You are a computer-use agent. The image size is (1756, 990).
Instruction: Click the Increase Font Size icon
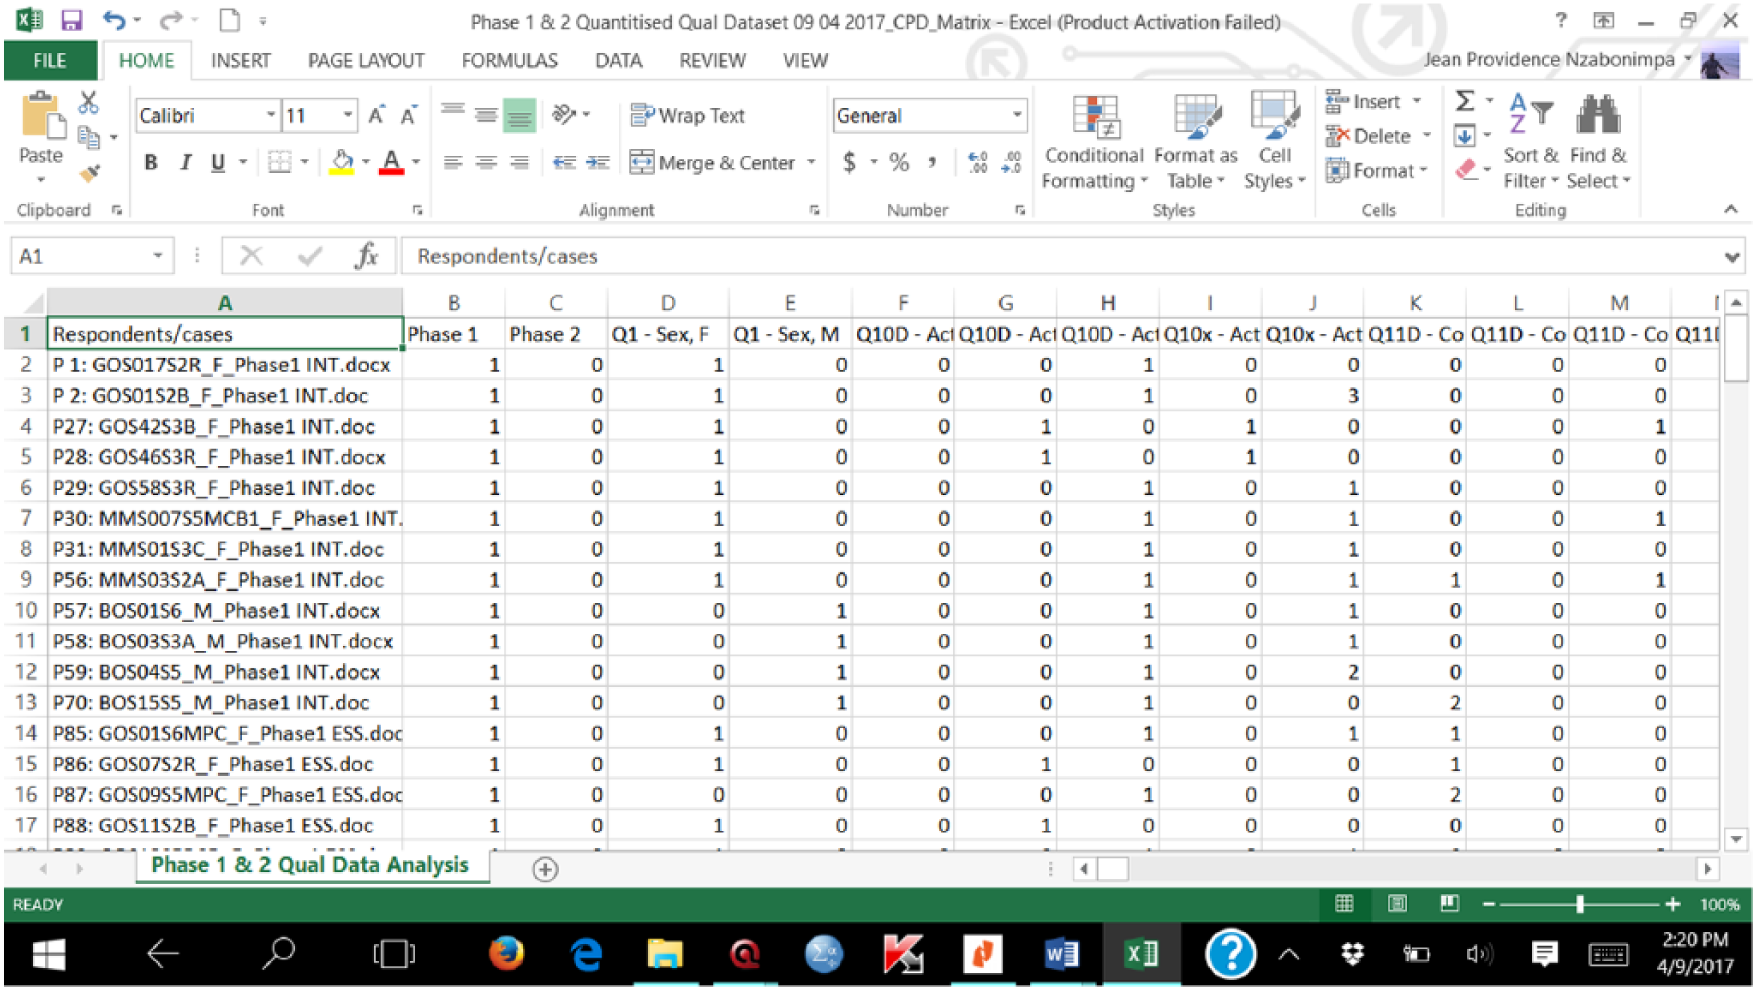tap(376, 116)
